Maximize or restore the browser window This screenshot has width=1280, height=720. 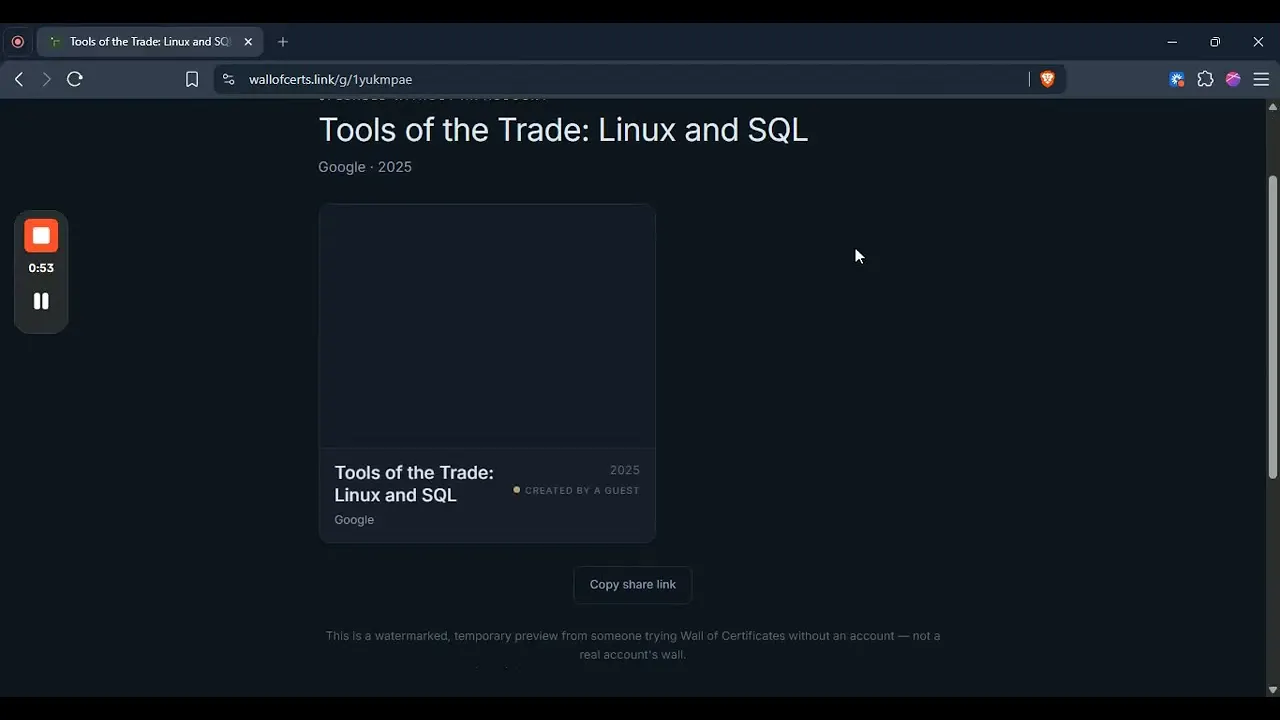click(1215, 42)
